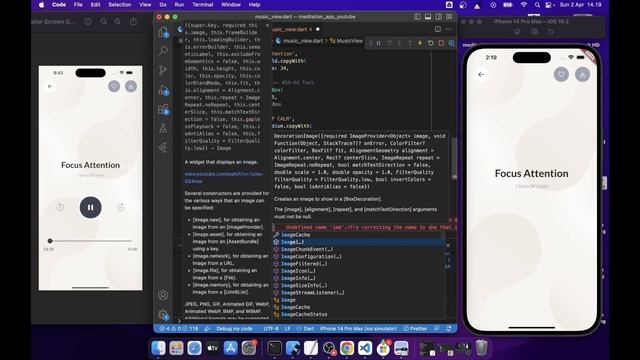Split the editor using the split icon

pyautogui.click(x=438, y=29)
